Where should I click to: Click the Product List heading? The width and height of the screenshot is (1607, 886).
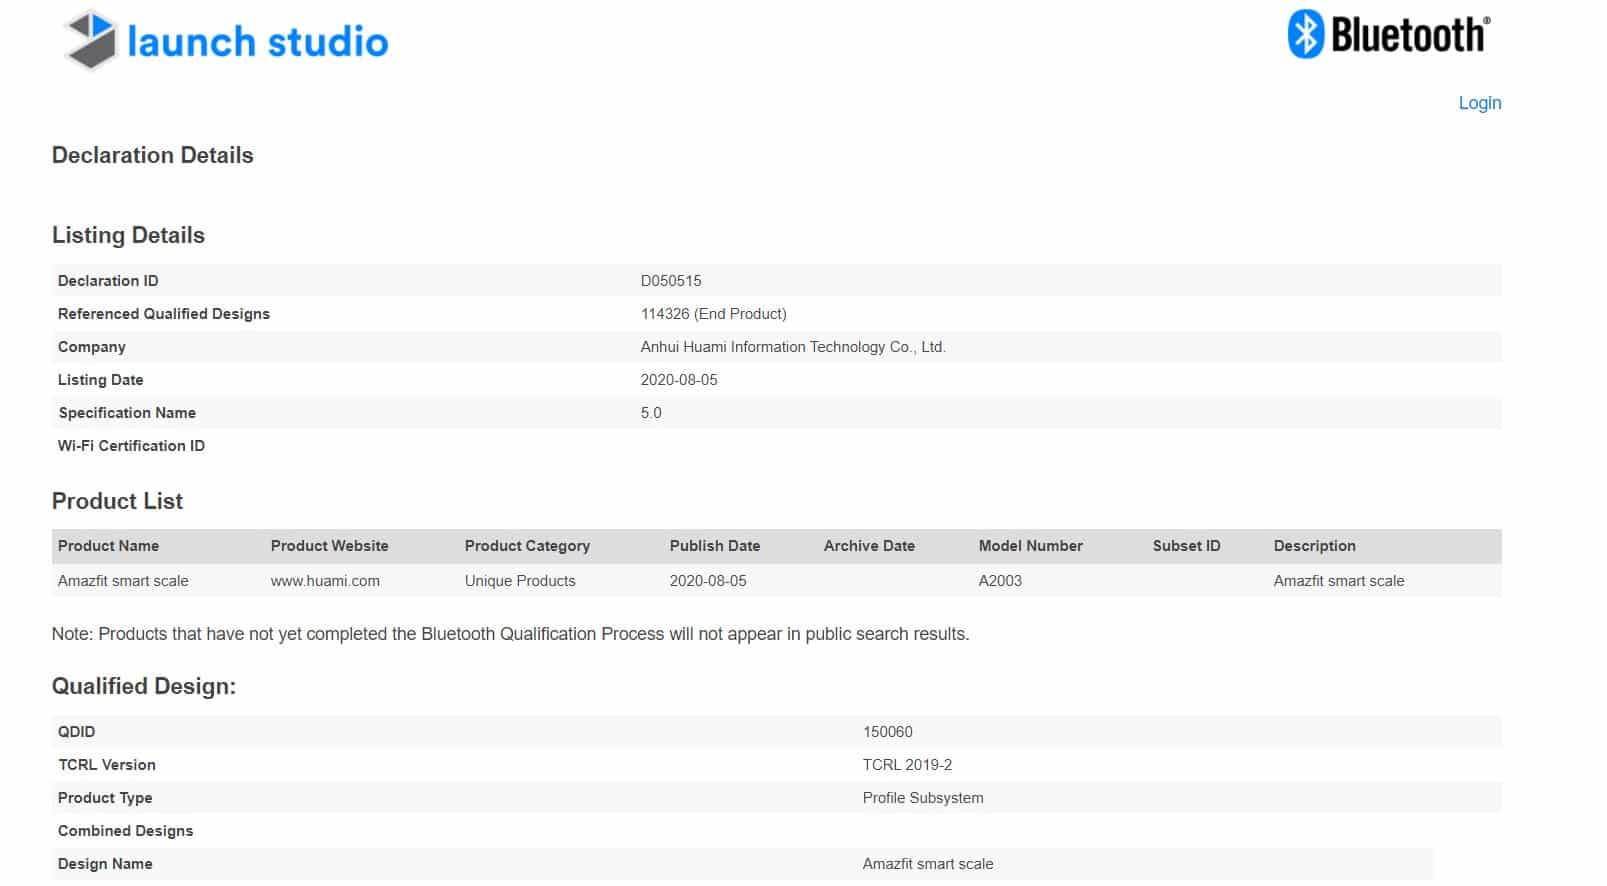point(117,501)
